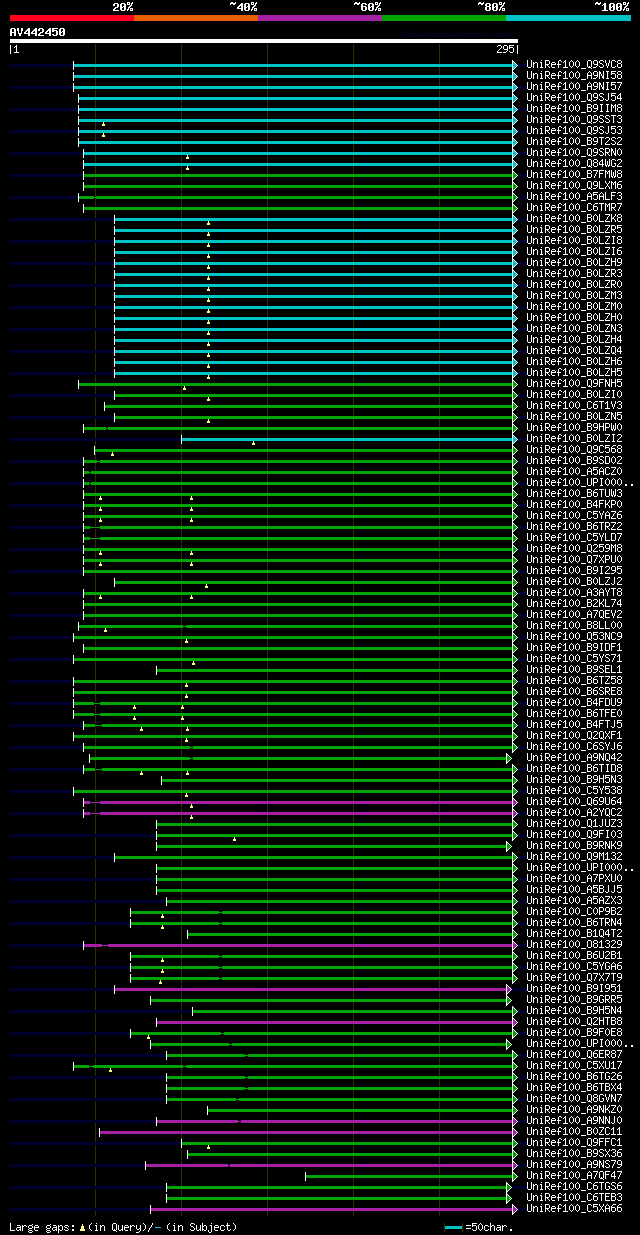Select the UniRef100_B7FMW8 label
This screenshot has width=640, height=1235.
point(574,174)
